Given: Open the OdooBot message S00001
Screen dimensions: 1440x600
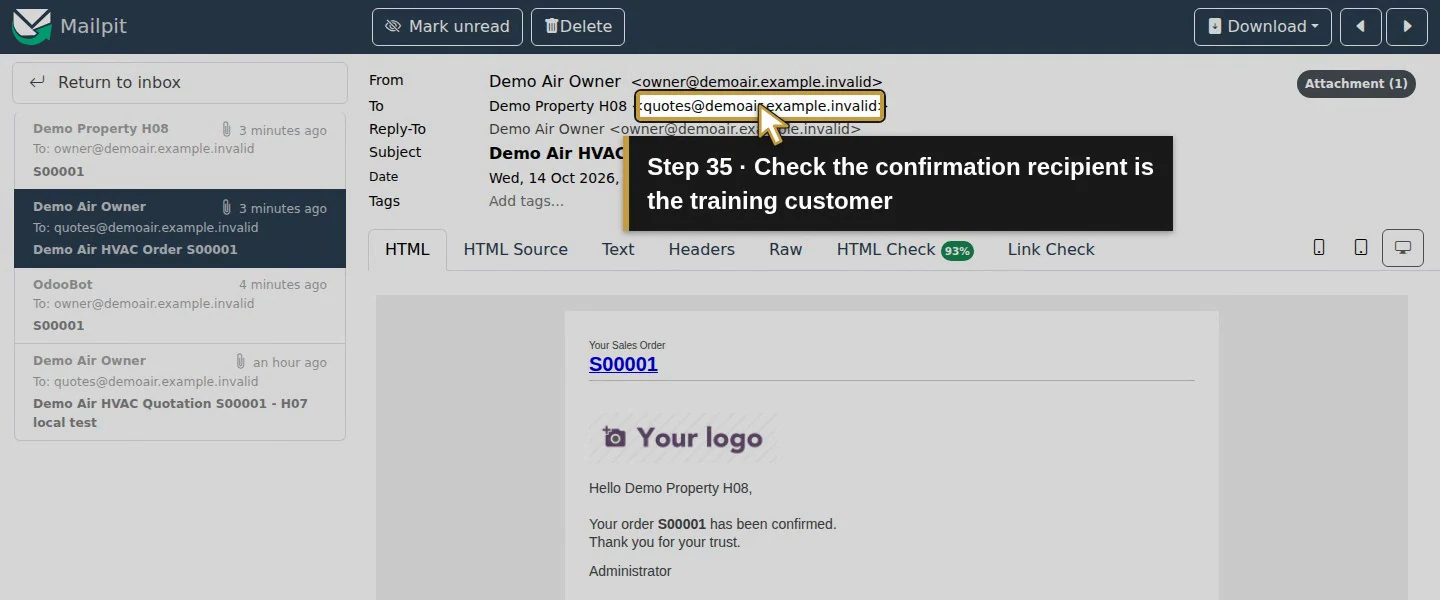Looking at the screenshot, I should [180, 305].
